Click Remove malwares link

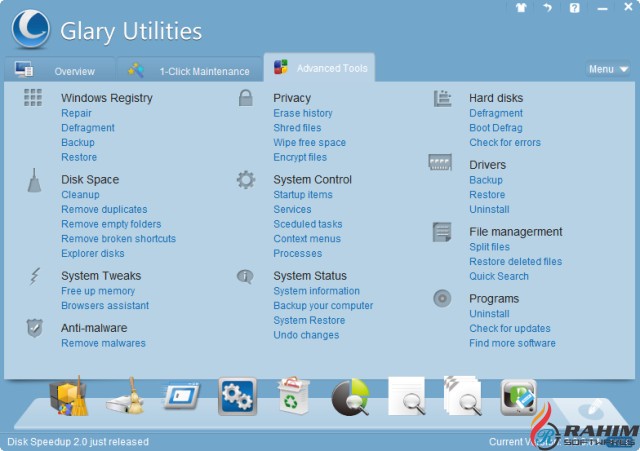coord(103,343)
